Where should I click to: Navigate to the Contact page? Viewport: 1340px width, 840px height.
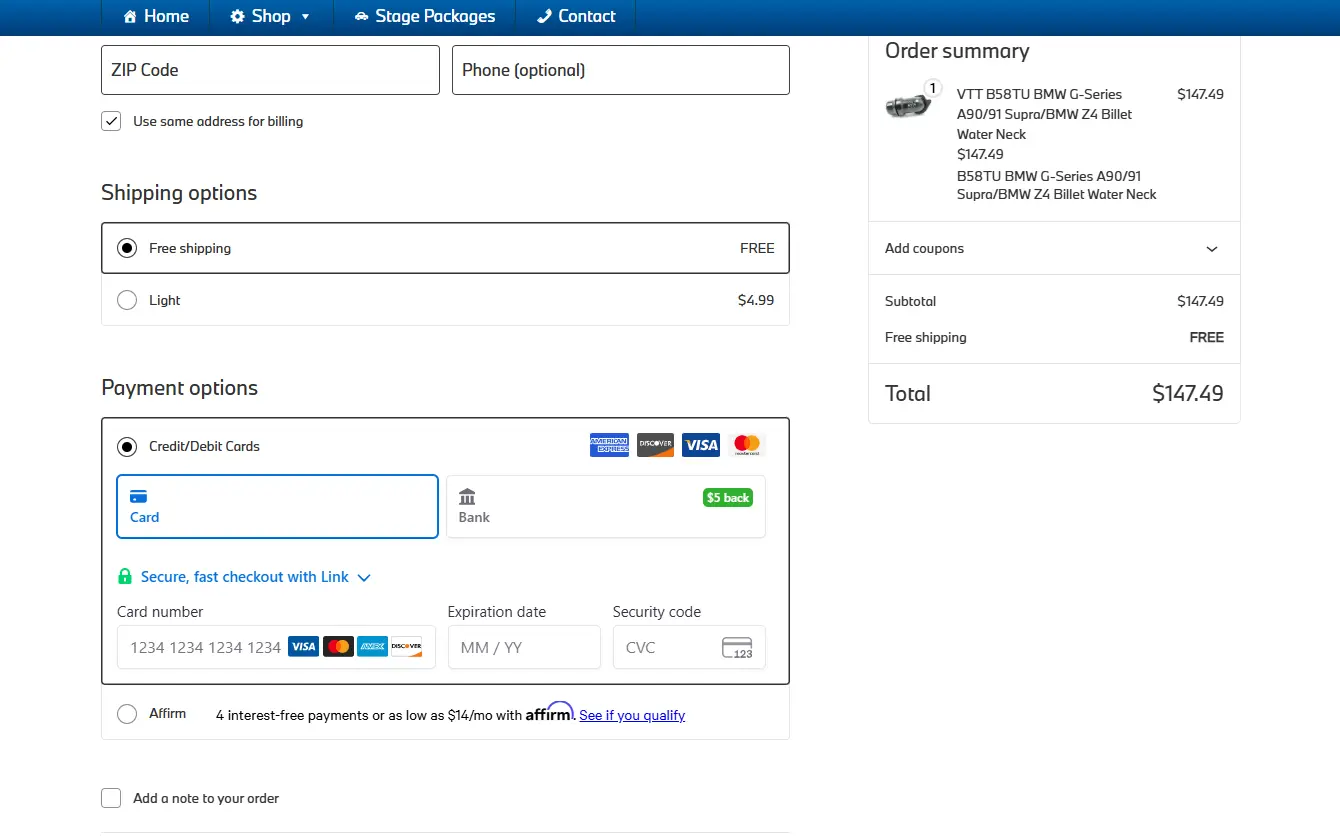576,16
